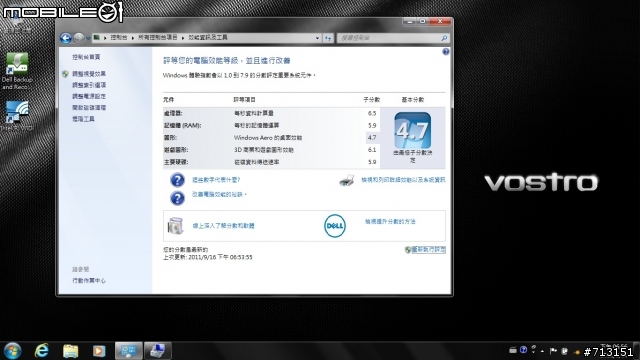Viewport: 640px width, 360px height.
Task: Open Windows Explorer folder on the taskbar
Action: (x=70, y=351)
